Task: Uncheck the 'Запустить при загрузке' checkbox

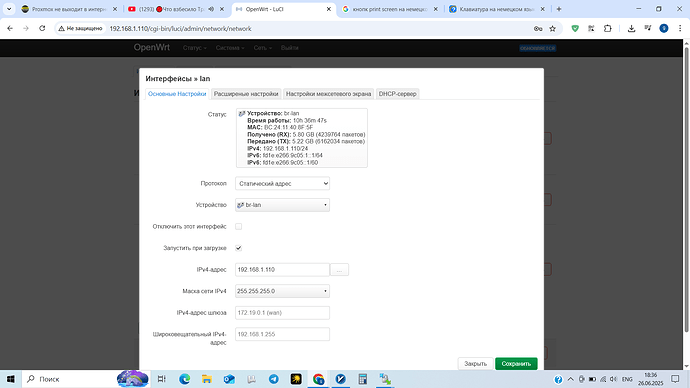Action: click(239, 248)
